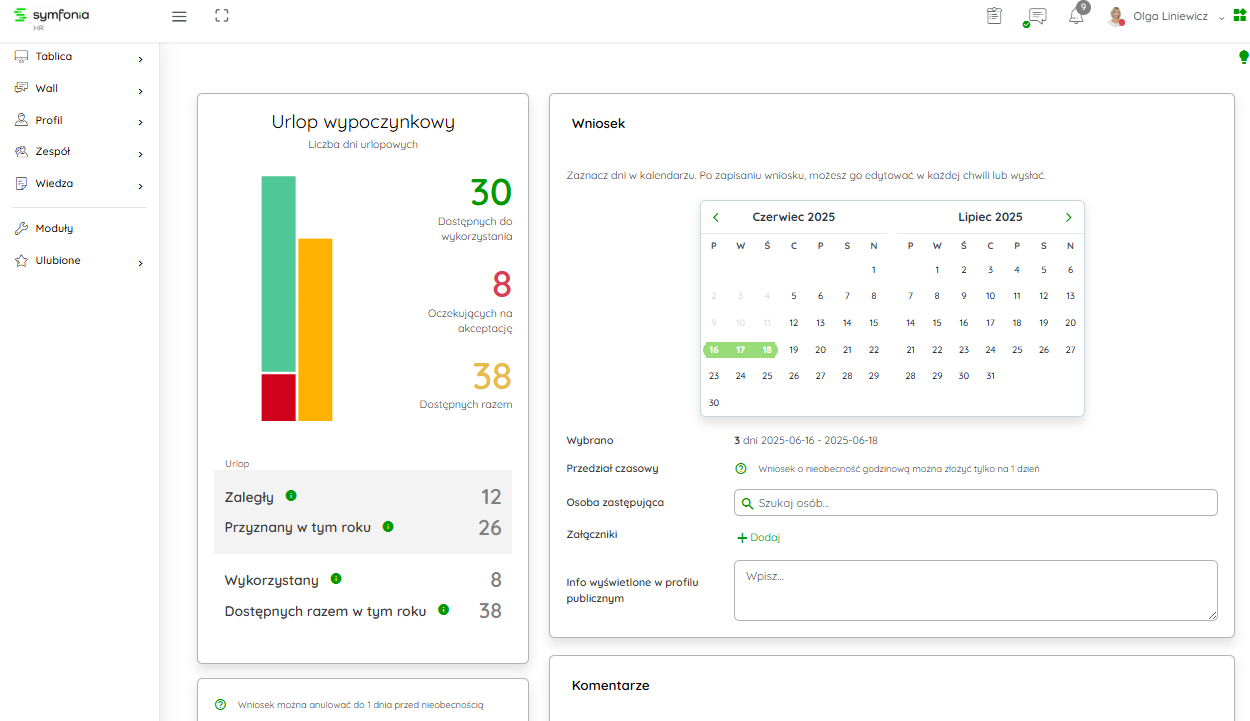This screenshot has width=1250, height=721.
Task: Expand the Zespół submenu
Action: pos(78,152)
